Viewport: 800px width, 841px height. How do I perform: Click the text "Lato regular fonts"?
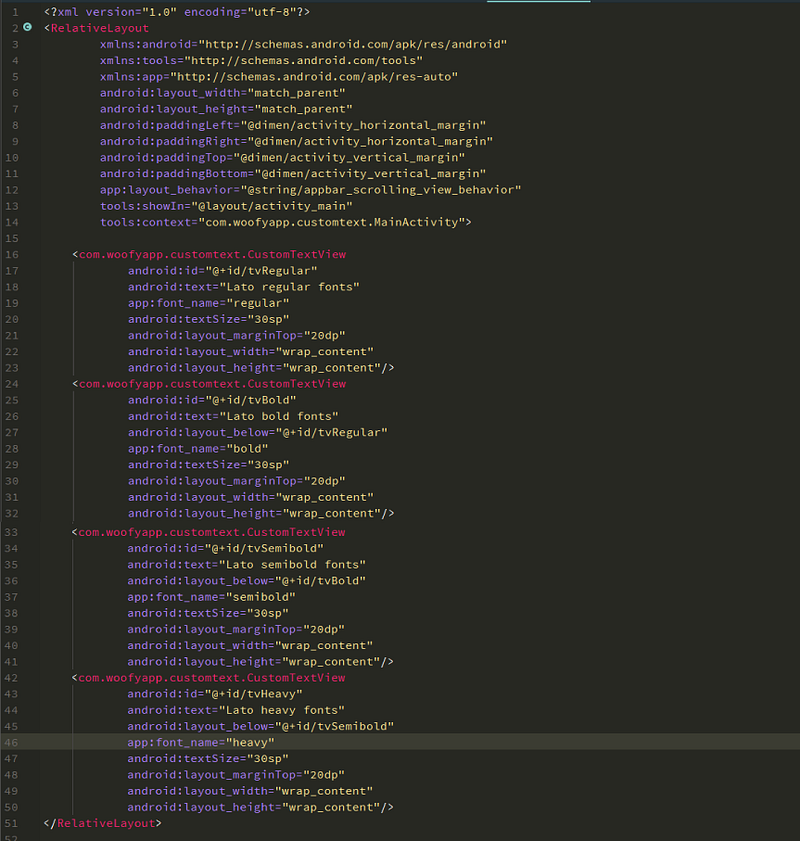pos(290,287)
